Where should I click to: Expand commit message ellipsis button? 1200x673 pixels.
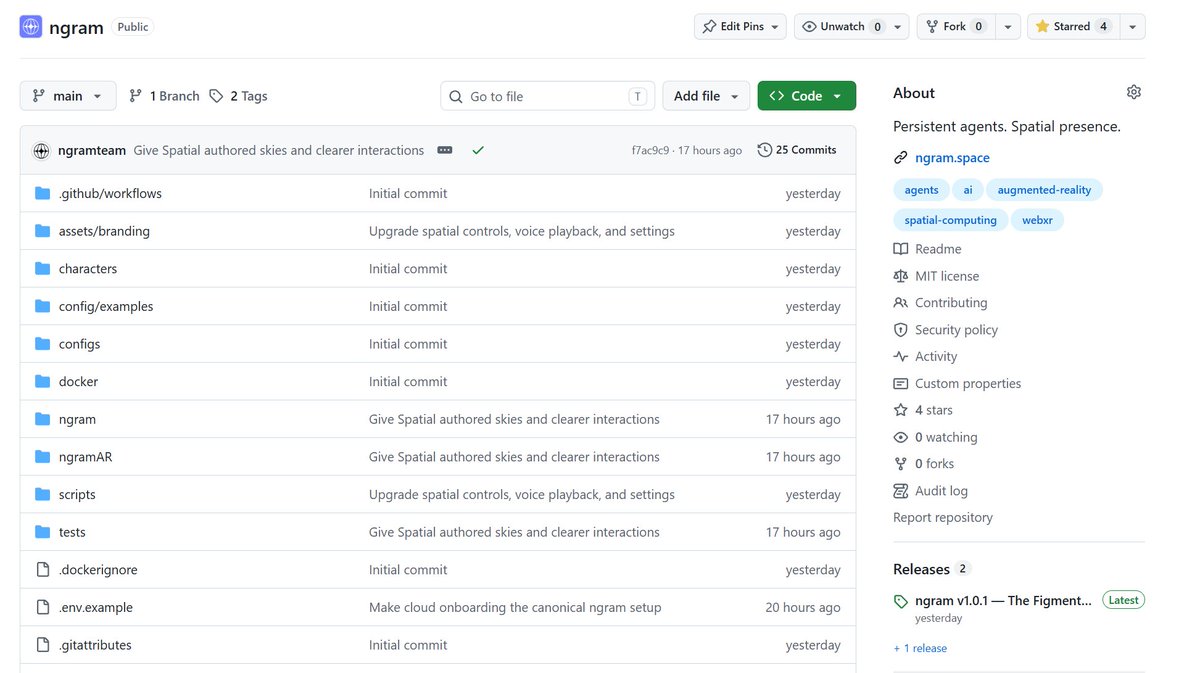pyautogui.click(x=445, y=150)
